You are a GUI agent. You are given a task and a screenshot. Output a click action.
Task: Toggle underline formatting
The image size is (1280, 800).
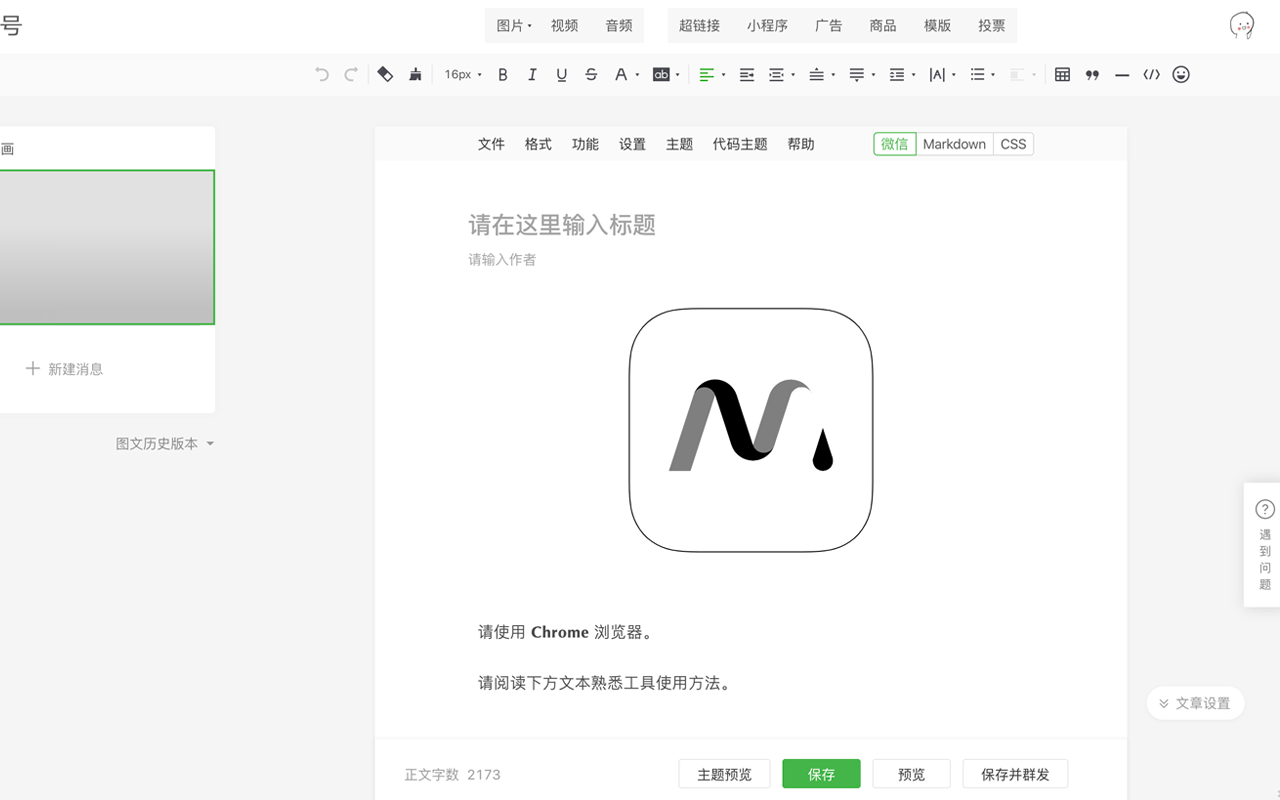click(x=562, y=74)
